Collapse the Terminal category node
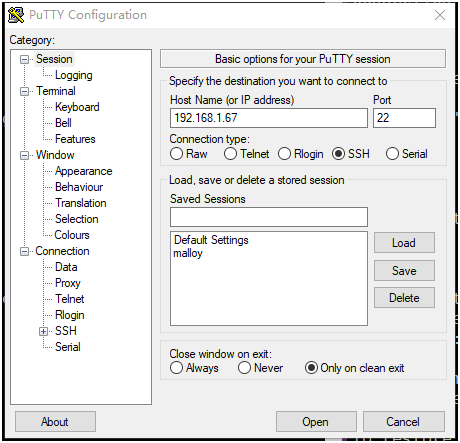 click(x=24, y=91)
